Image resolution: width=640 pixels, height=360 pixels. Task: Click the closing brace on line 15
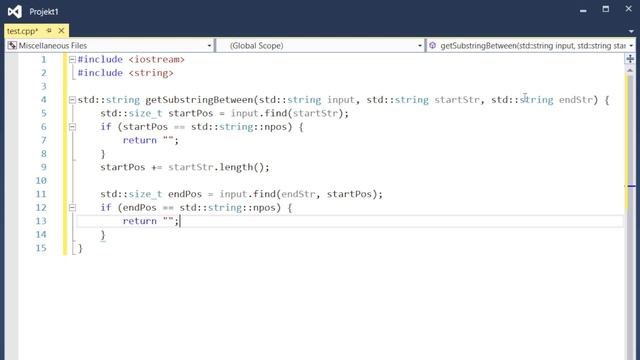80,248
